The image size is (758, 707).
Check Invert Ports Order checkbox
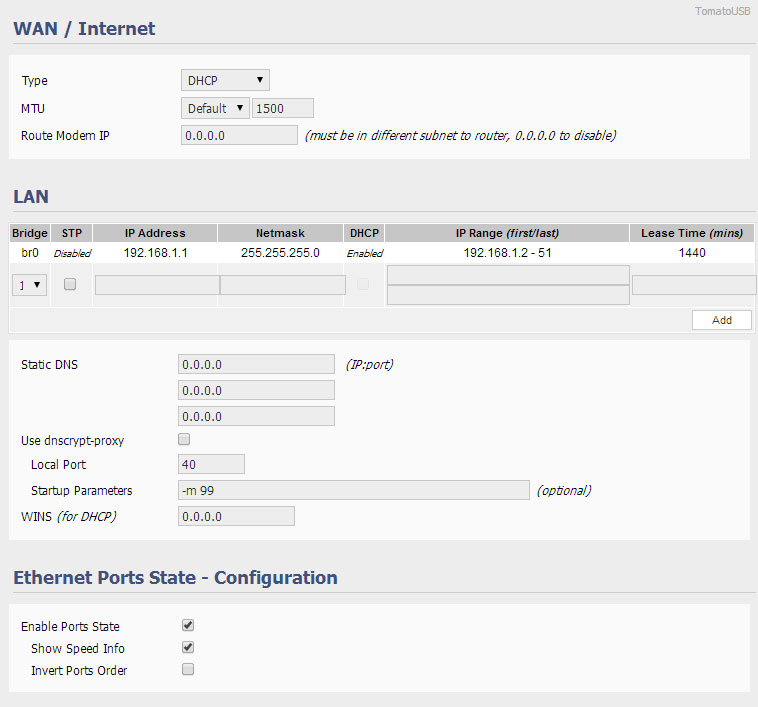(188, 669)
